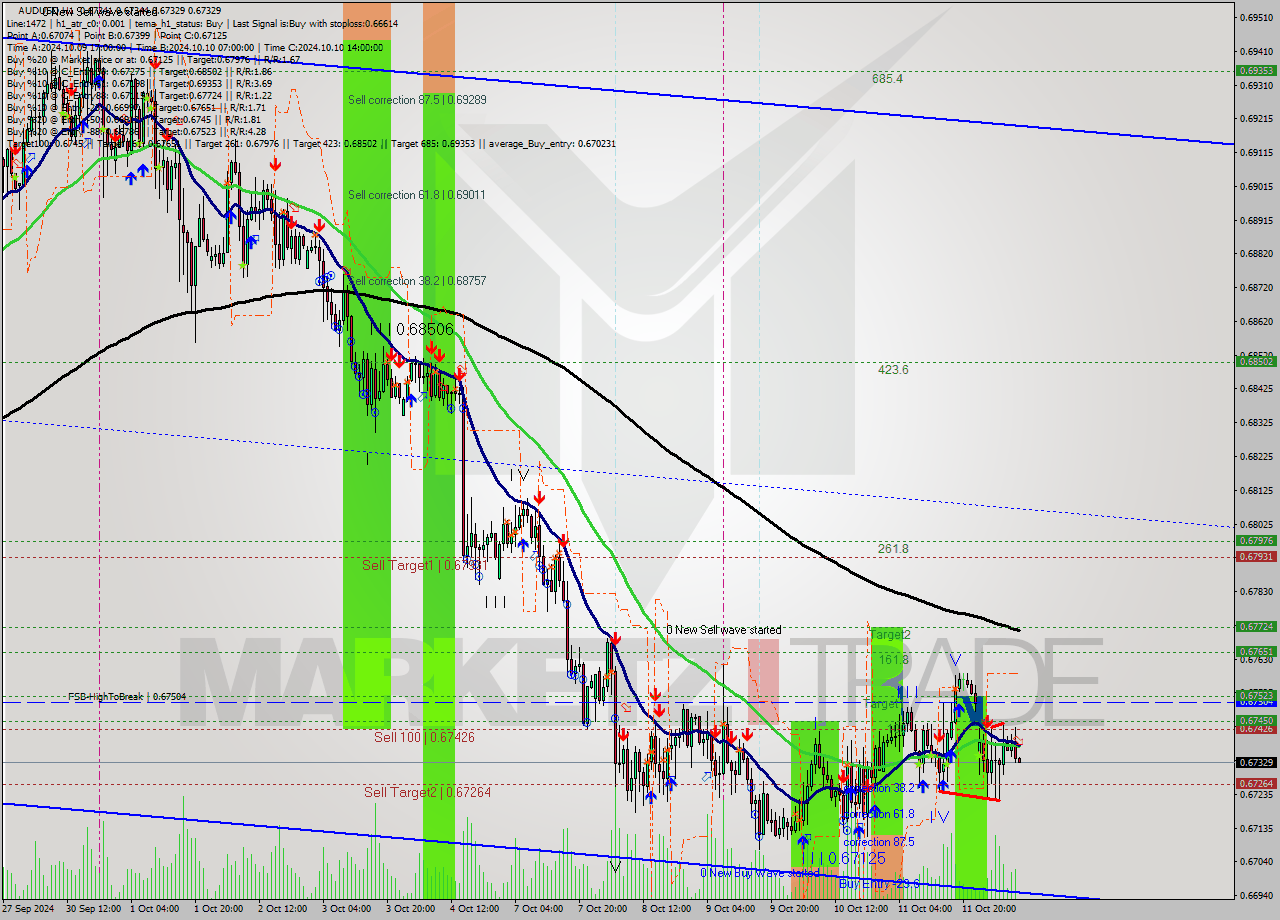The image size is (1280, 920).
Task: Click the 0.69115 value on price axis
Action: click(x=1257, y=152)
